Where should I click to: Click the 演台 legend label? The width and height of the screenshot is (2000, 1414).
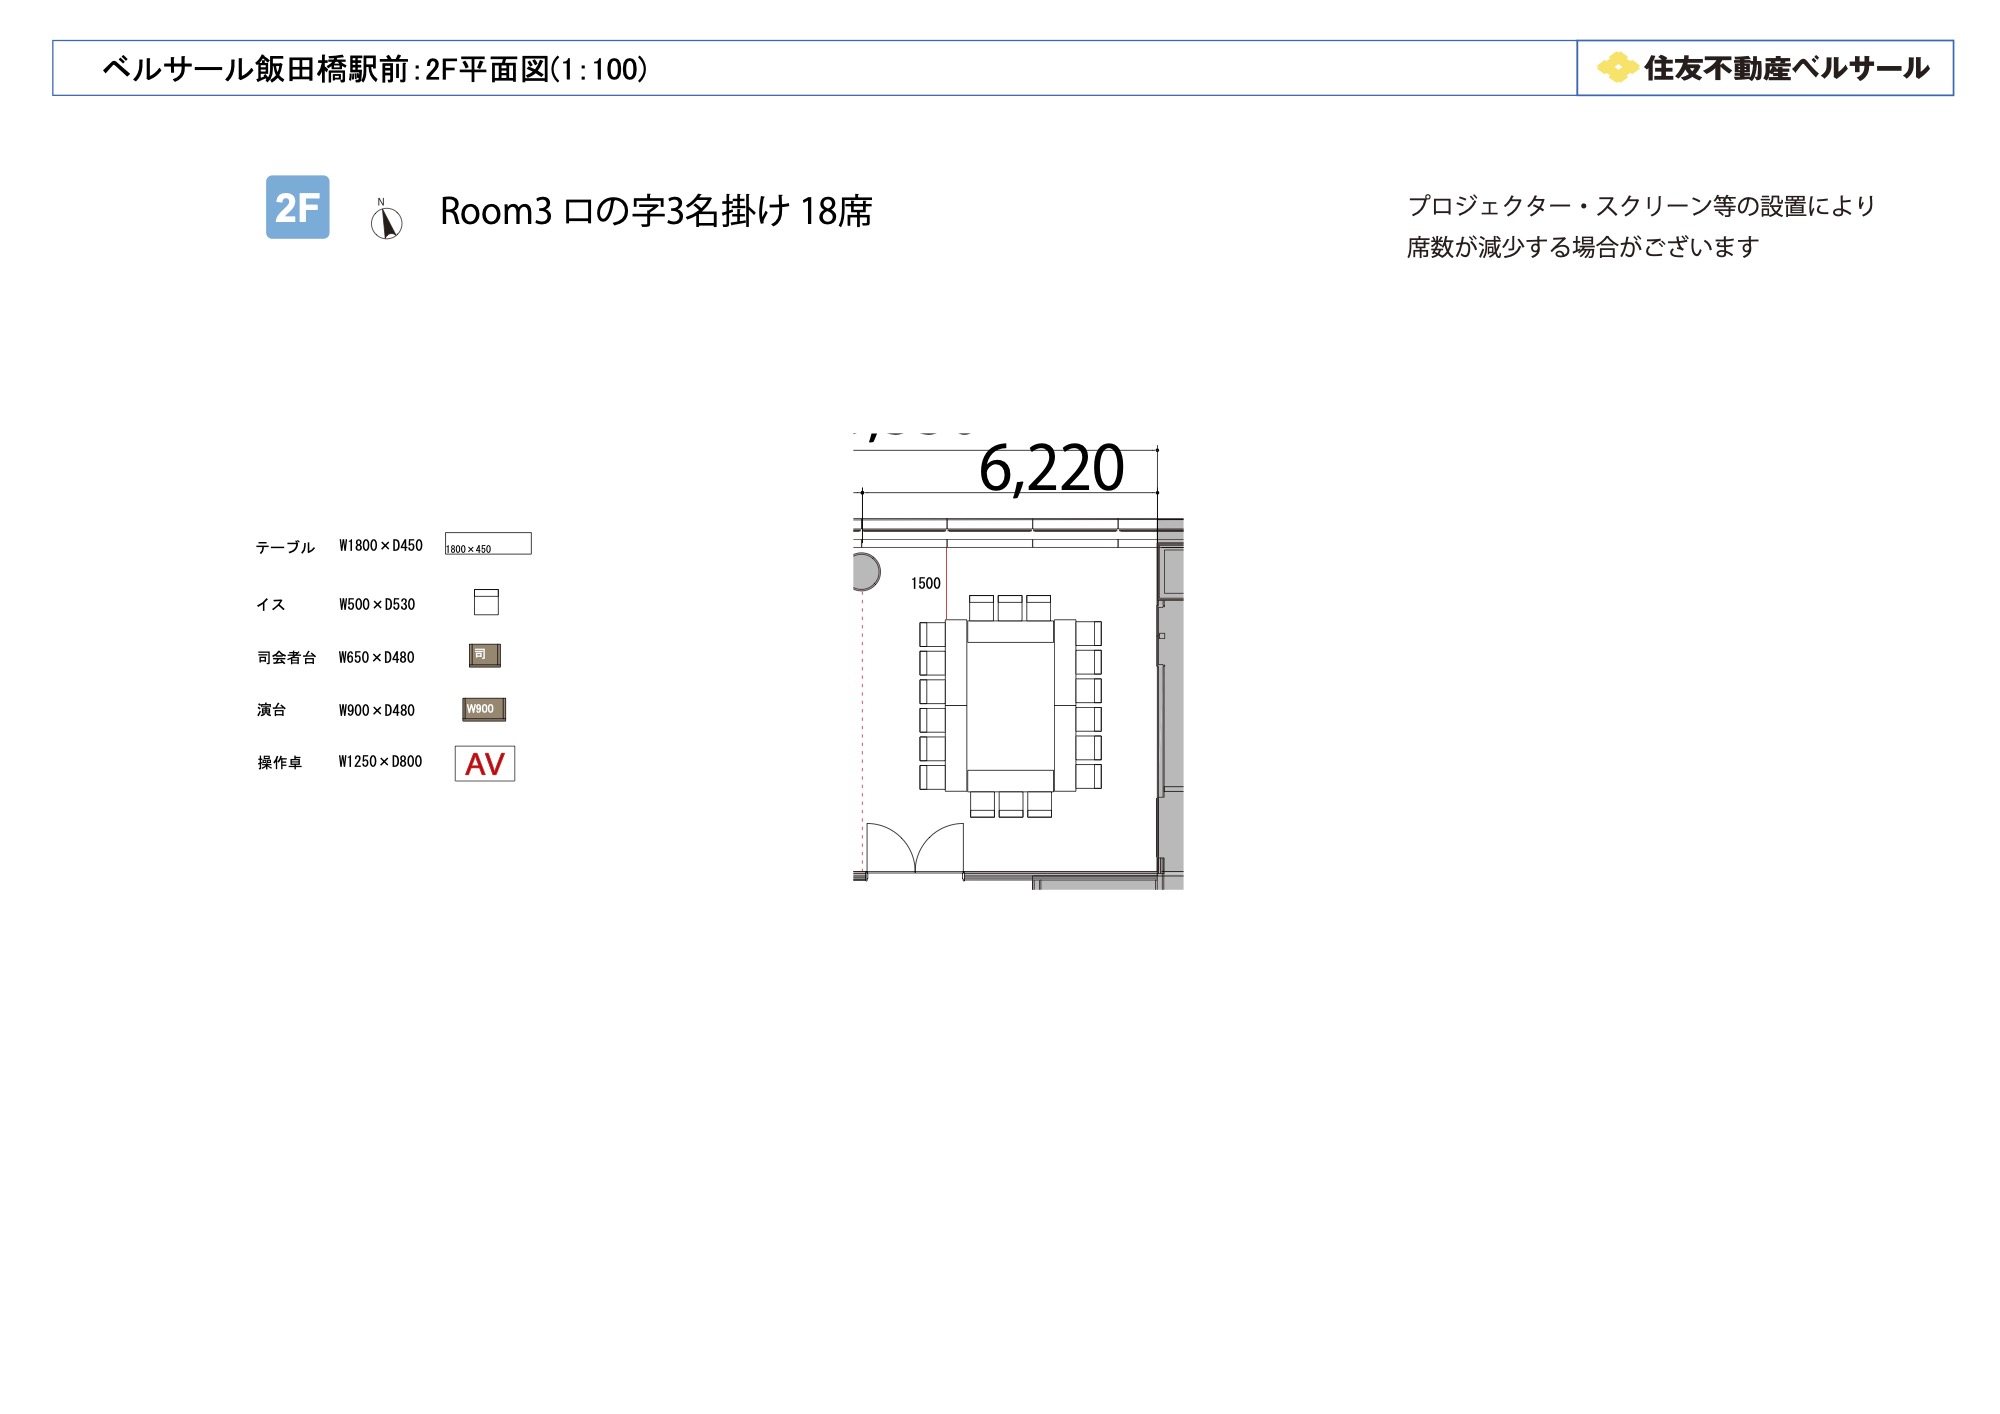click(x=272, y=709)
